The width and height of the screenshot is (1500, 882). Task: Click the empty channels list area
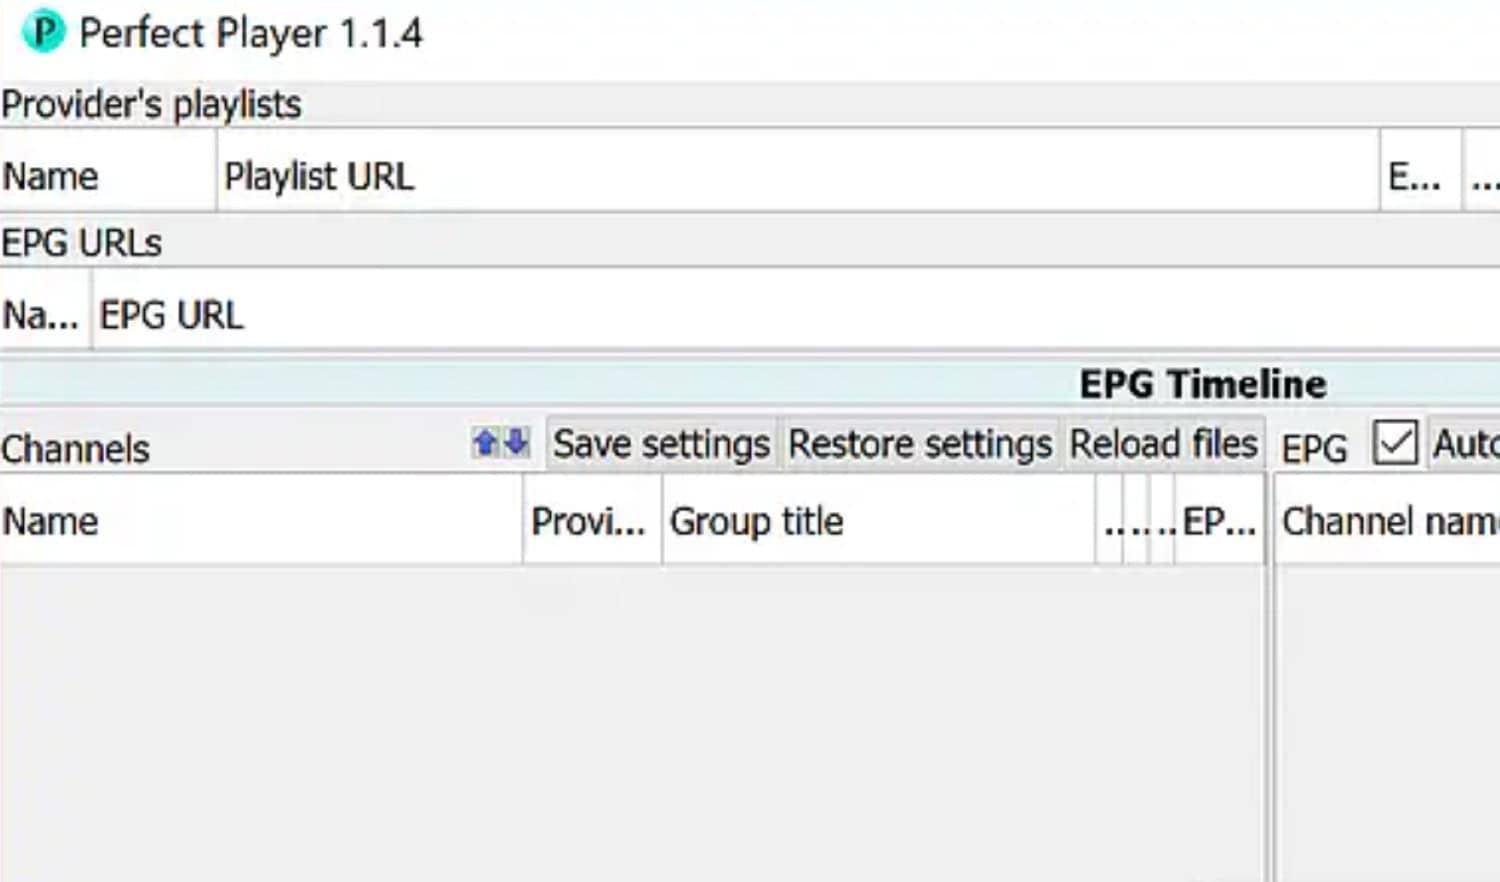[x=632, y=724]
